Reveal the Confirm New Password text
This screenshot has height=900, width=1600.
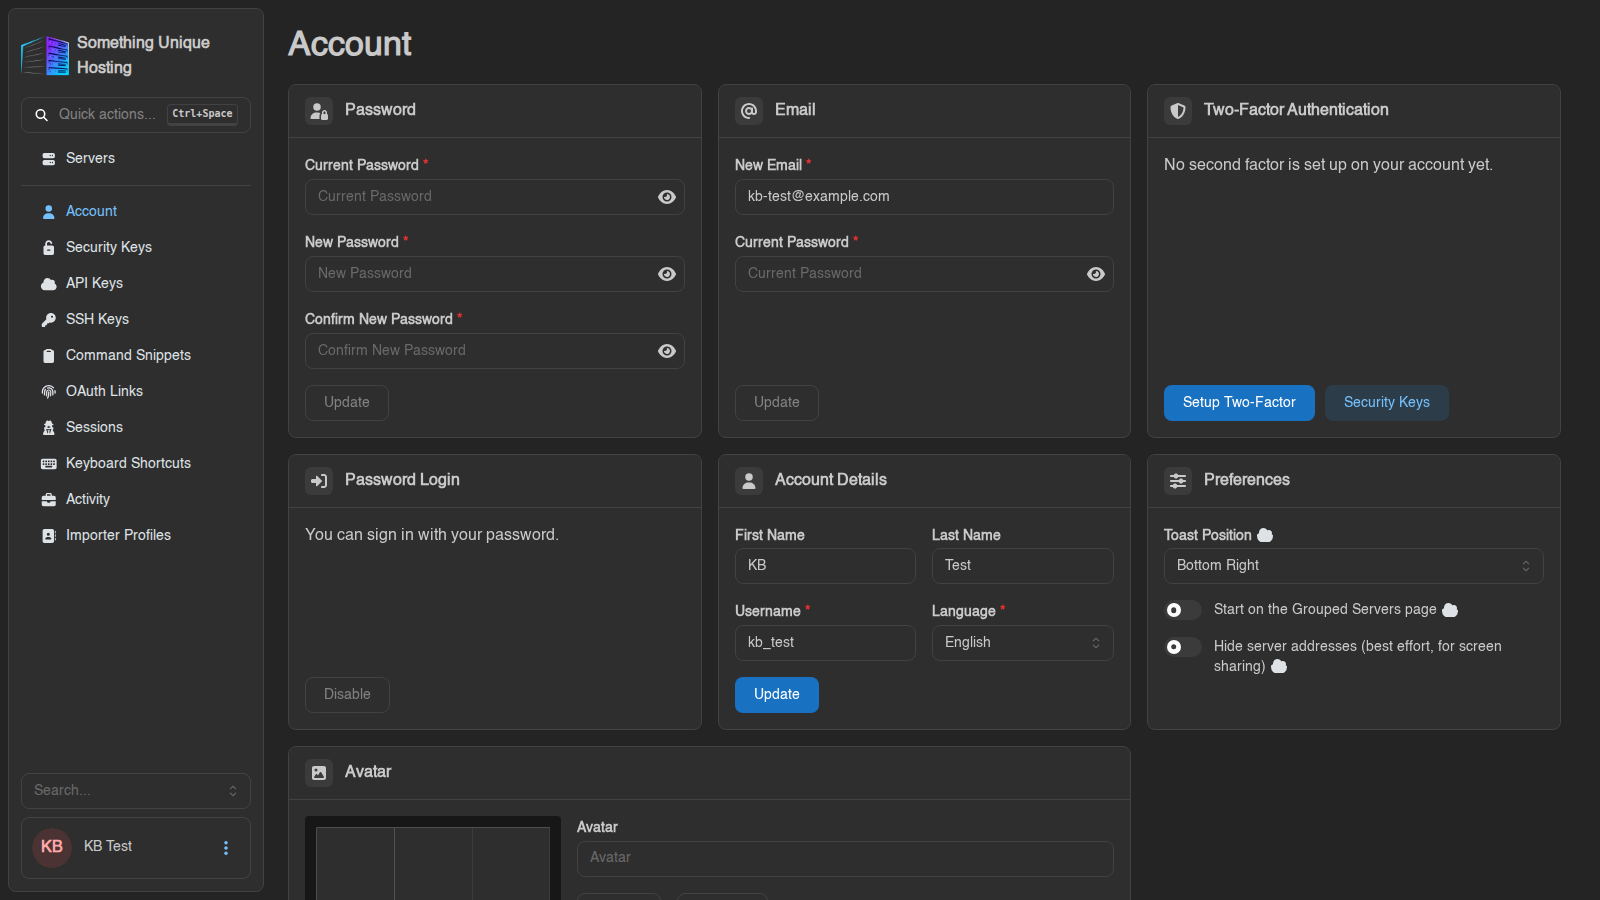click(x=667, y=351)
